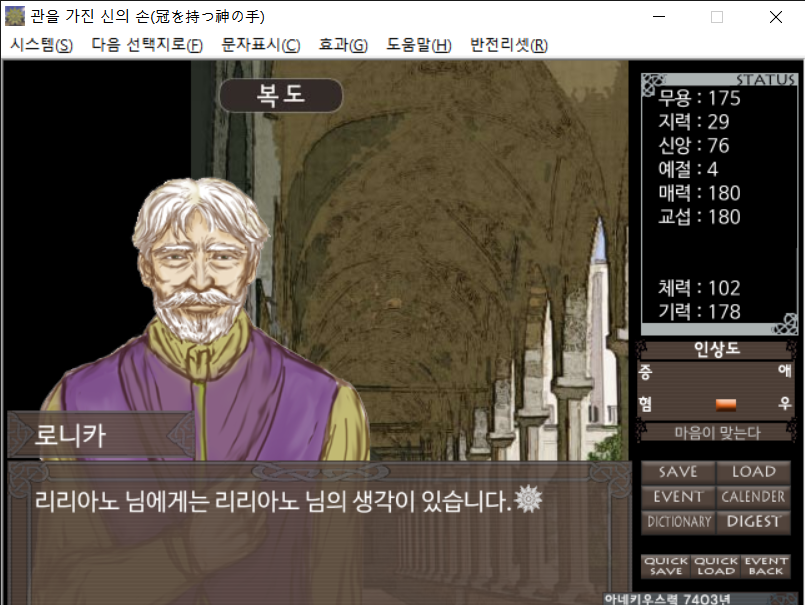
Task: Open the EVENT list button
Action: [678, 497]
